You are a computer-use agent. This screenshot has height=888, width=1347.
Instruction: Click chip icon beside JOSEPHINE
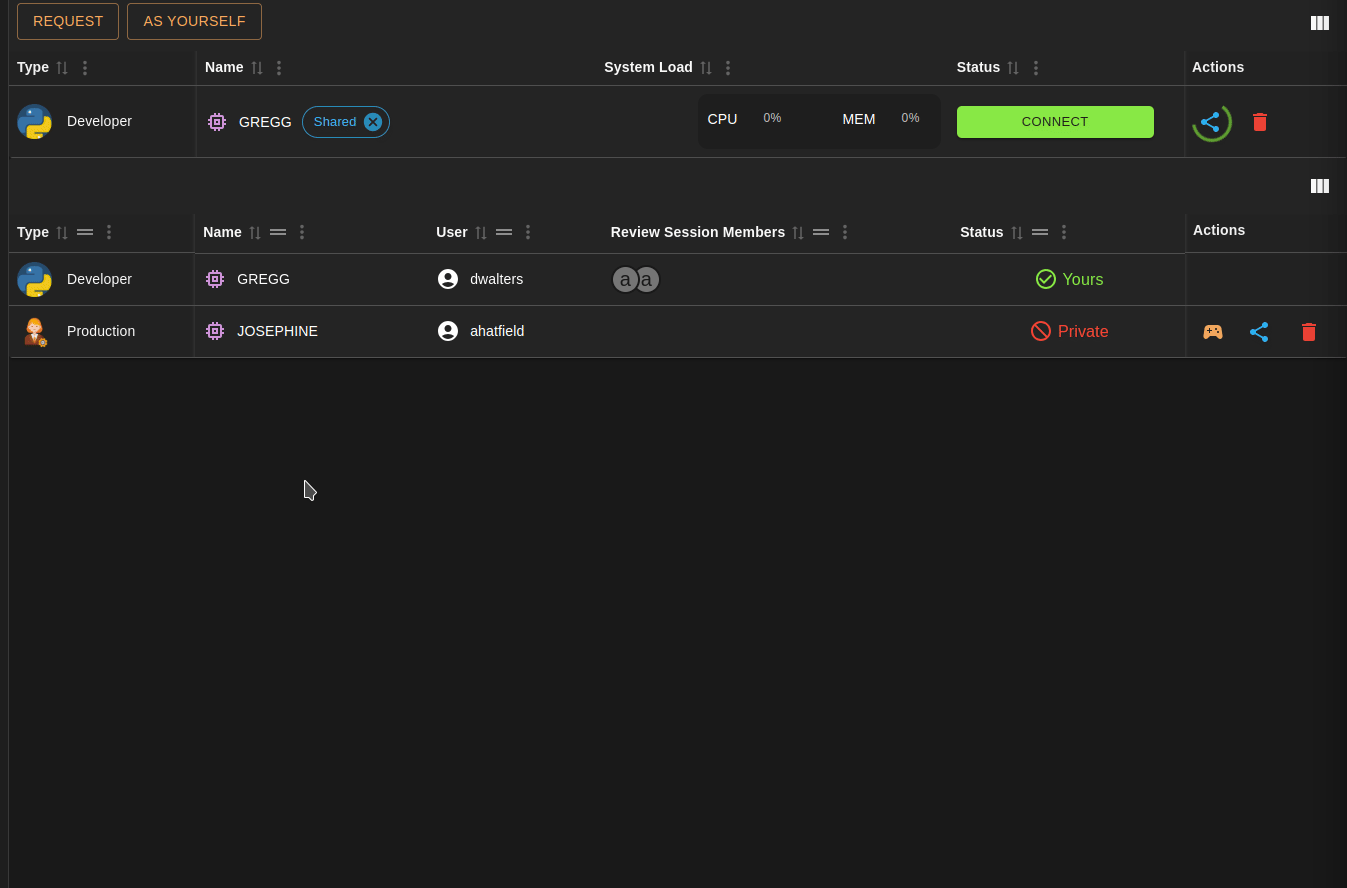pos(215,331)
